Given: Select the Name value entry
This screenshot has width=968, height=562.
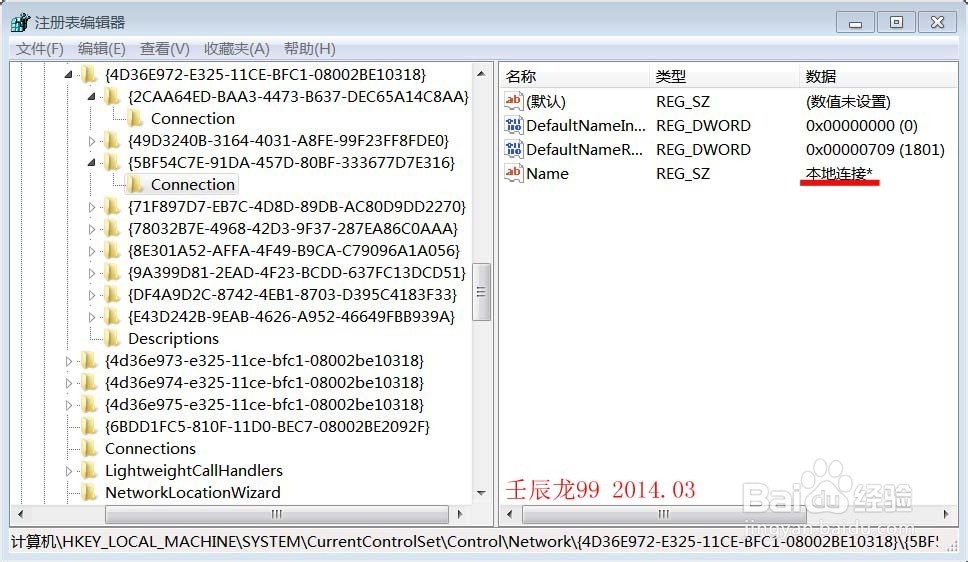Looking at the screenshot, I should tap(547, 174).
